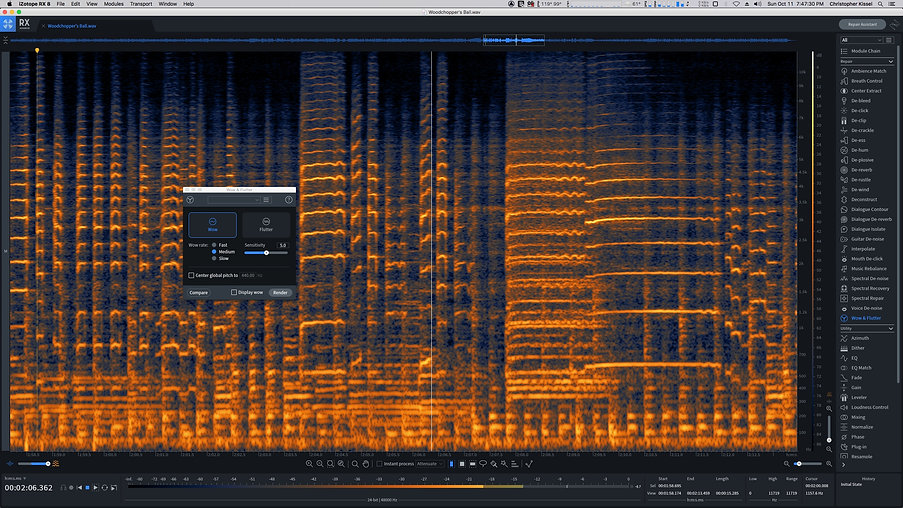Expand the module list bottom chevron

(844, 465)
